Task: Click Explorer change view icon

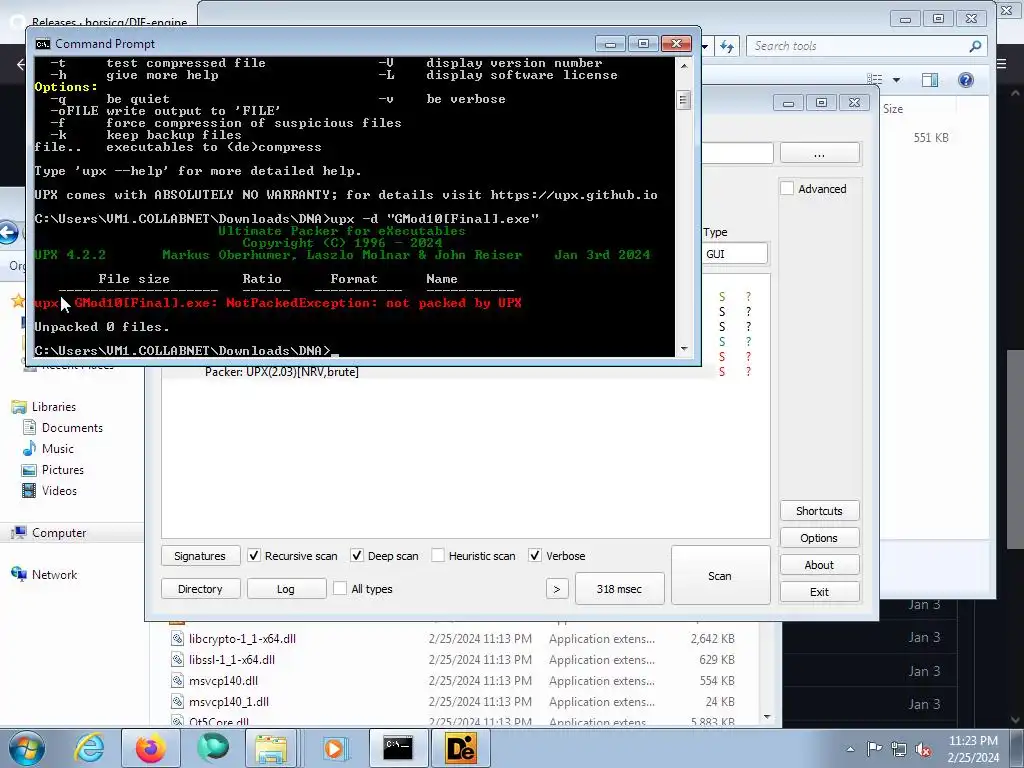Action: (874, 80)
